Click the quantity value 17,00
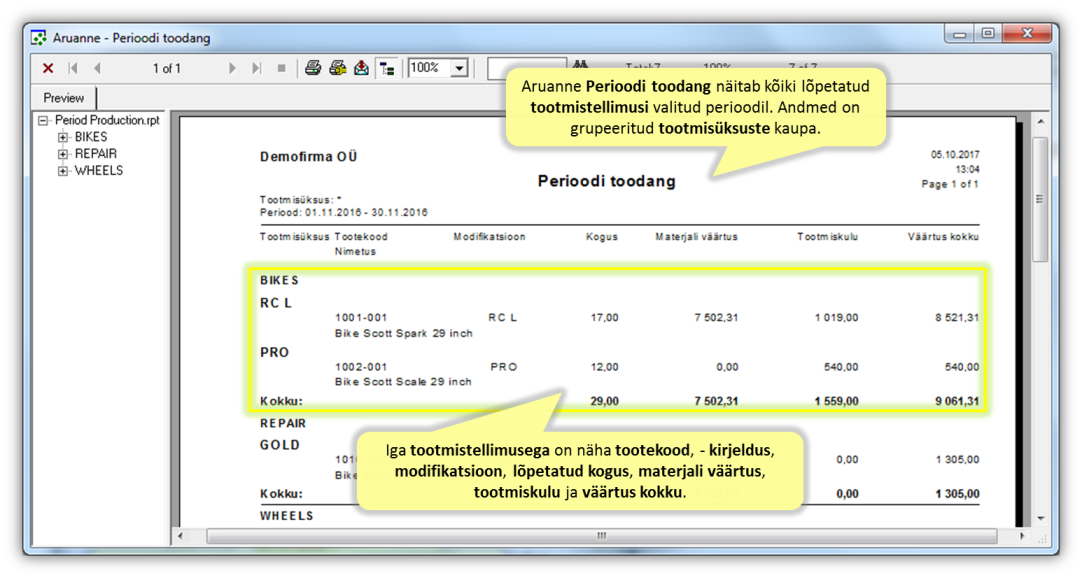The image size is (1082, 578). (604, 317)
